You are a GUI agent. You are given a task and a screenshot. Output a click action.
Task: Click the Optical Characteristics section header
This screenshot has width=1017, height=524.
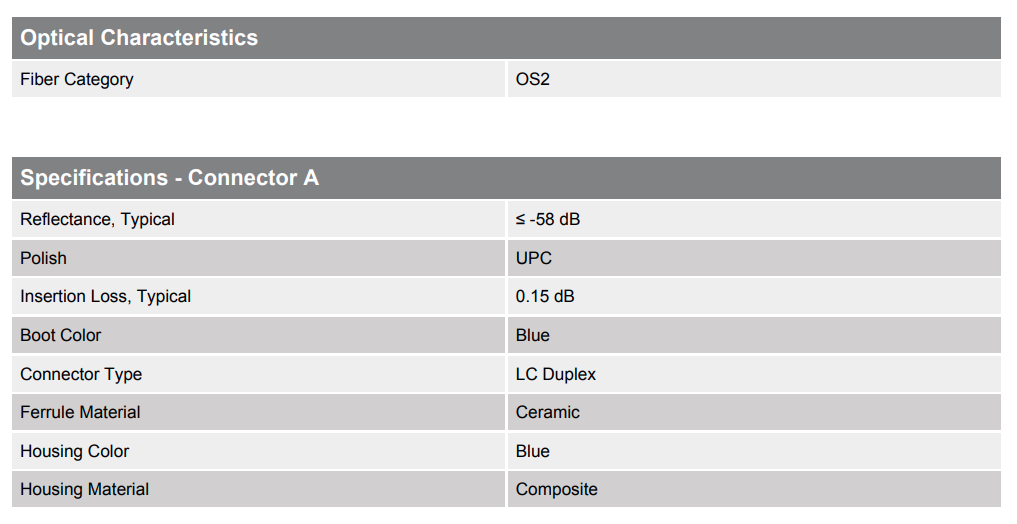click(139, 38)
